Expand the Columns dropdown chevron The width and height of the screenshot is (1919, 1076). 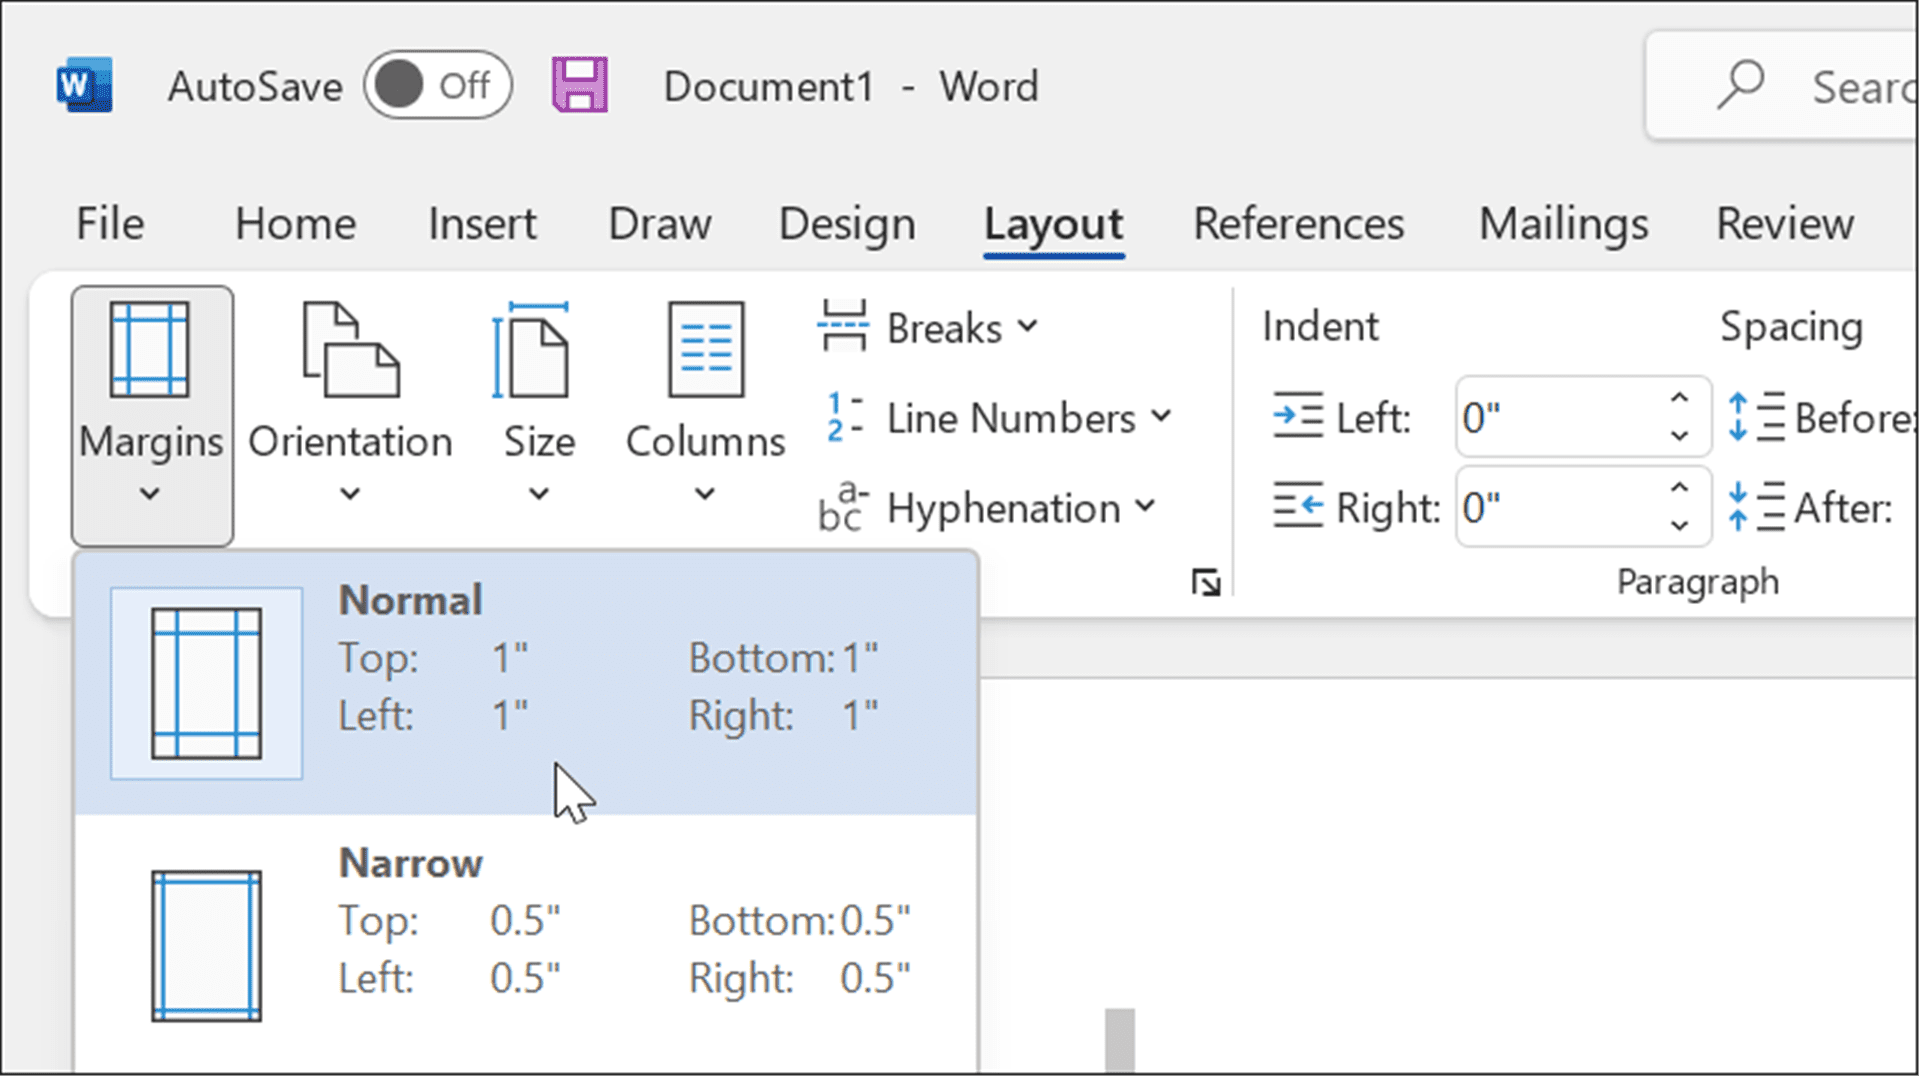(x=704, y=494)
